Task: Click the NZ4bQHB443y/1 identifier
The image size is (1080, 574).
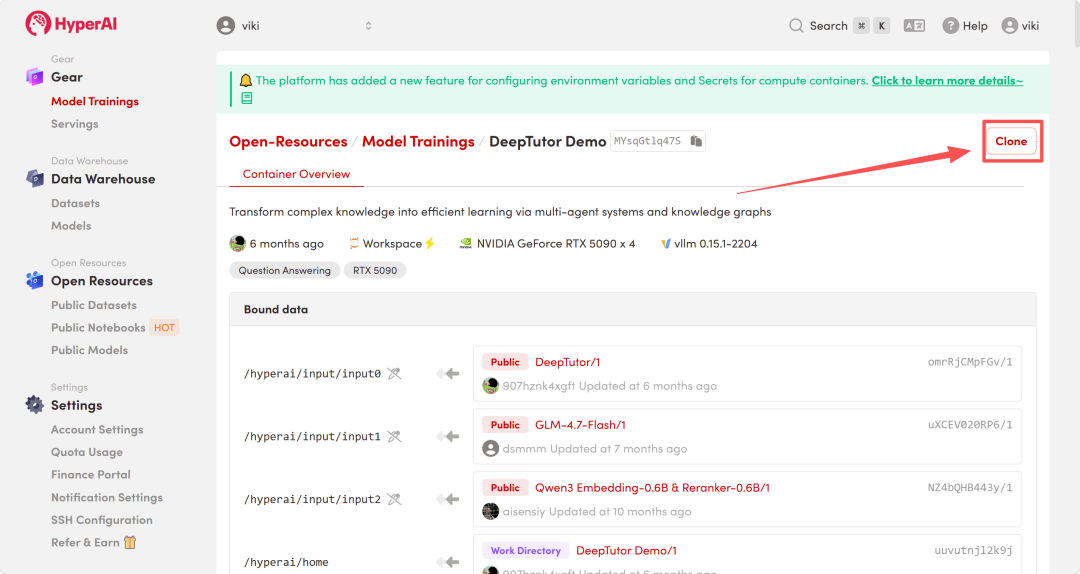Action: (970, 487)
